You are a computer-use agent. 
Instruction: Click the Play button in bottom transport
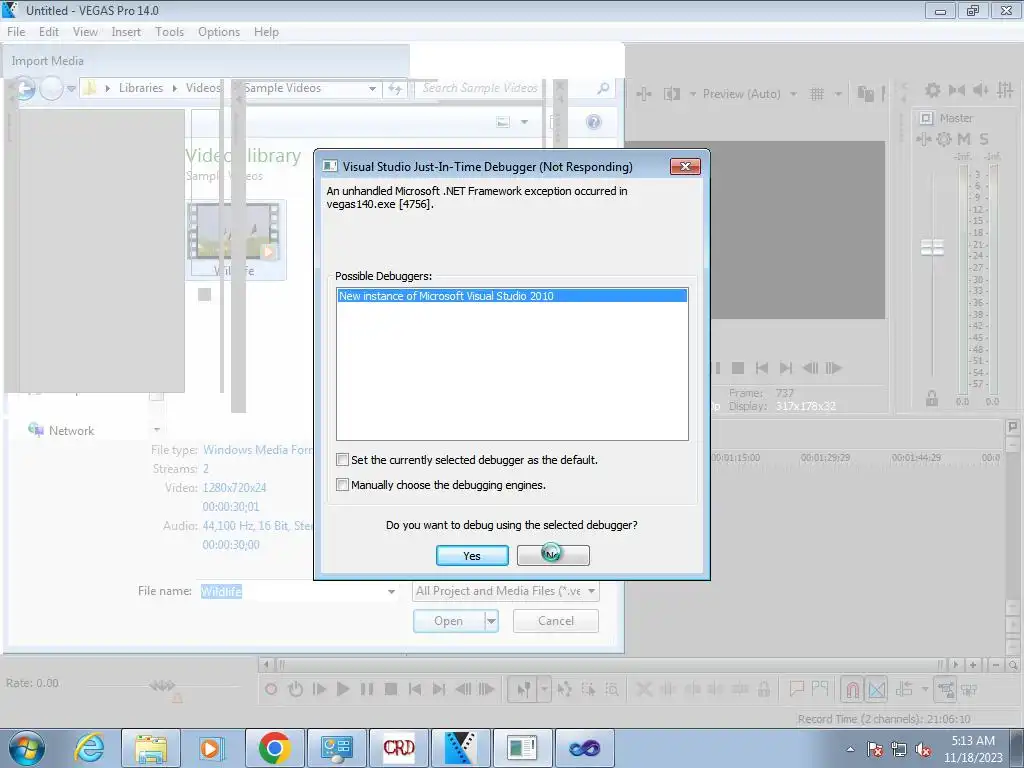coord(343,689)
